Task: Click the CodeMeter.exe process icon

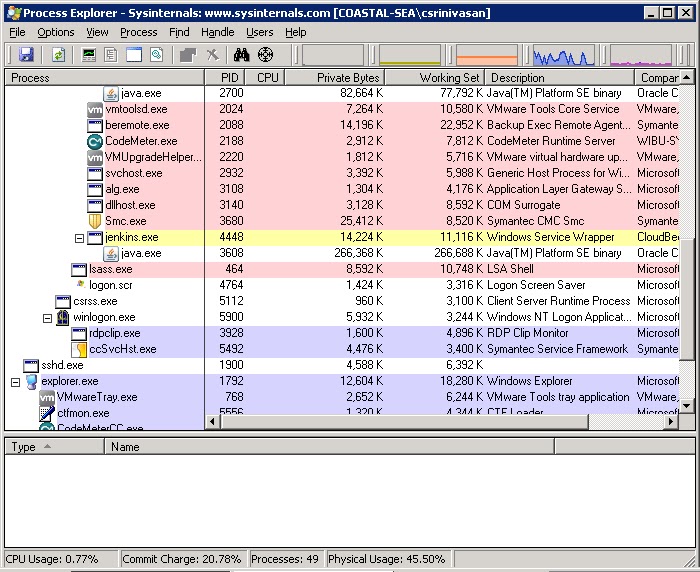Action: point(95,142)
